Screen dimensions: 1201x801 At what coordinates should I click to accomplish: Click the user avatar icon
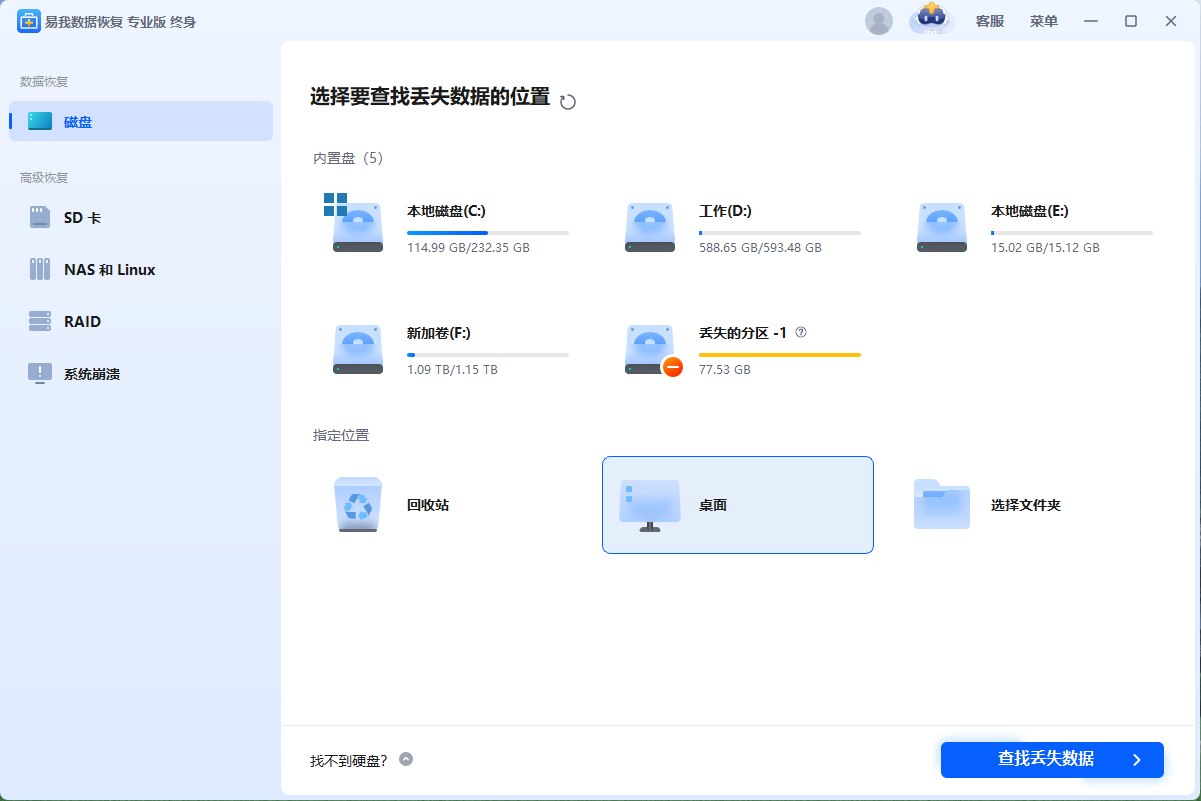(x=879, y=21)
